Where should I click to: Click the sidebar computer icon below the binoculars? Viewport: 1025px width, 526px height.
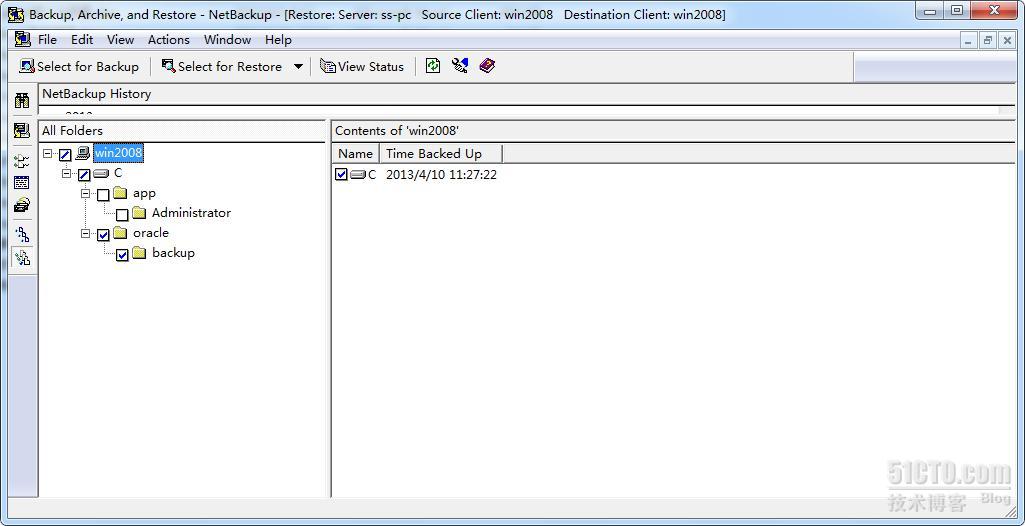[22, 131]
